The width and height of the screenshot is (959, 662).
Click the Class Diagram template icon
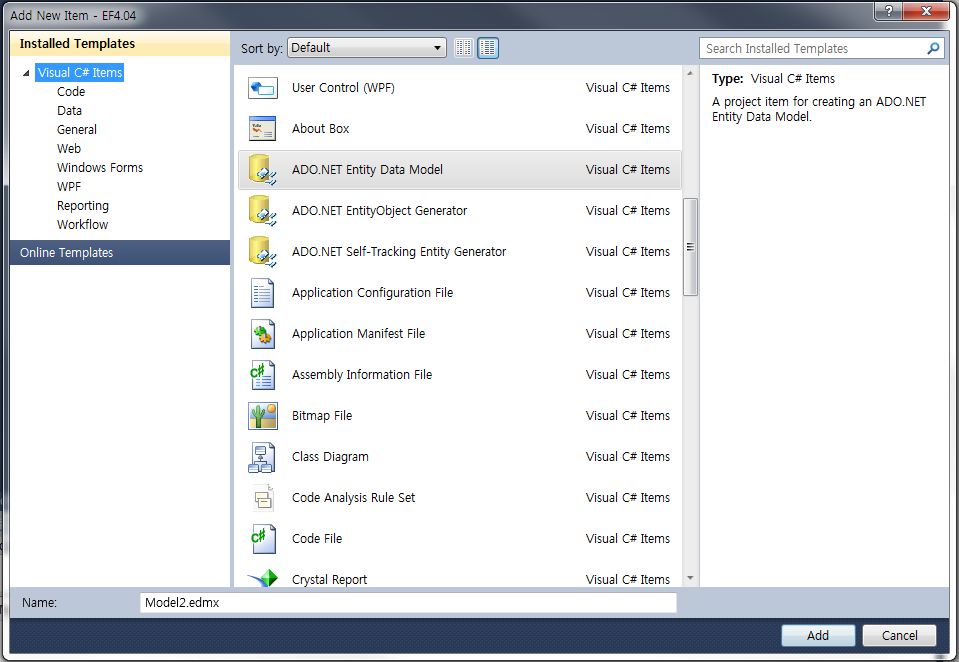(x=263, y=457)
